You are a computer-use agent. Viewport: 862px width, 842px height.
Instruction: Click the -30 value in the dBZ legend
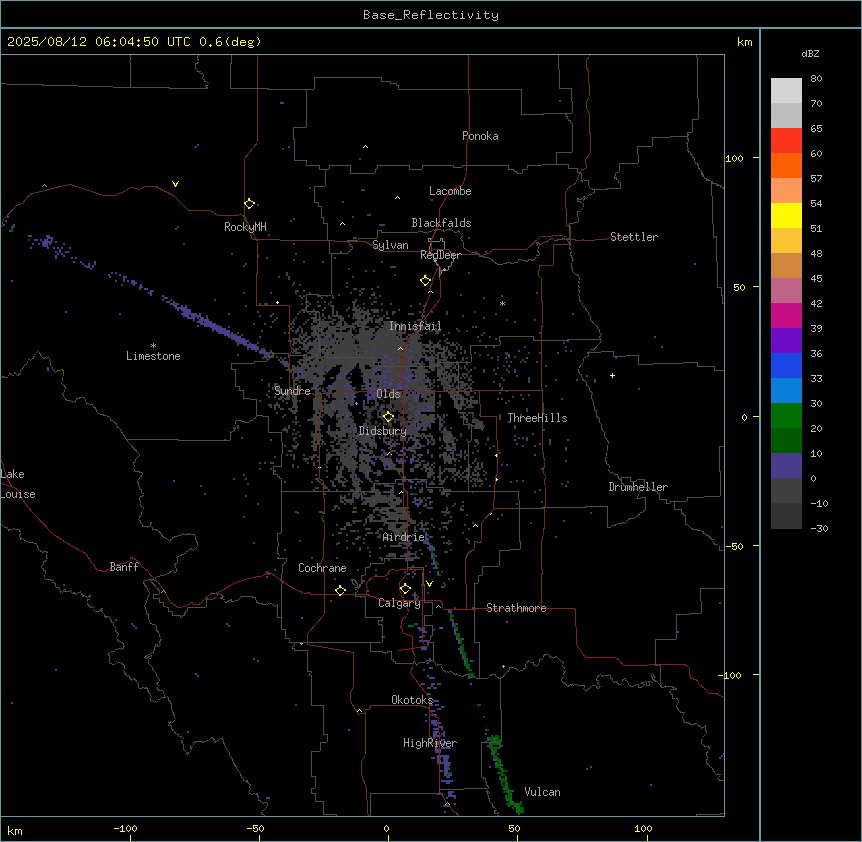coord(819,528)
